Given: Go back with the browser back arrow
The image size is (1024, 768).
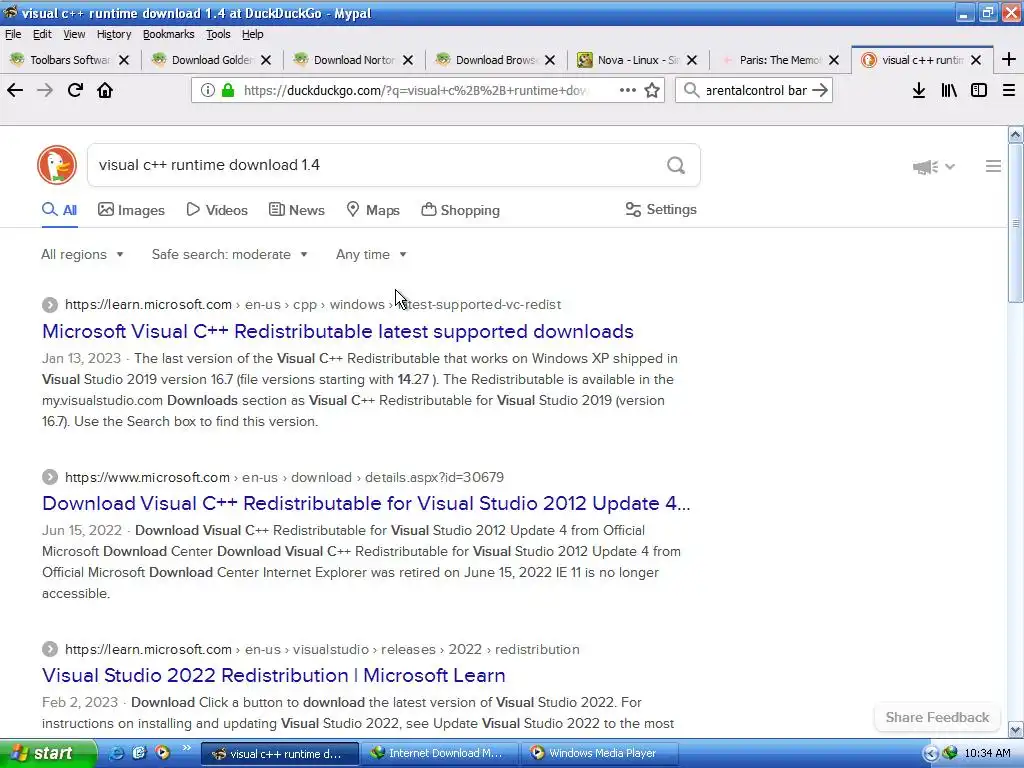Looking at the screenshot, I should 15,90.
